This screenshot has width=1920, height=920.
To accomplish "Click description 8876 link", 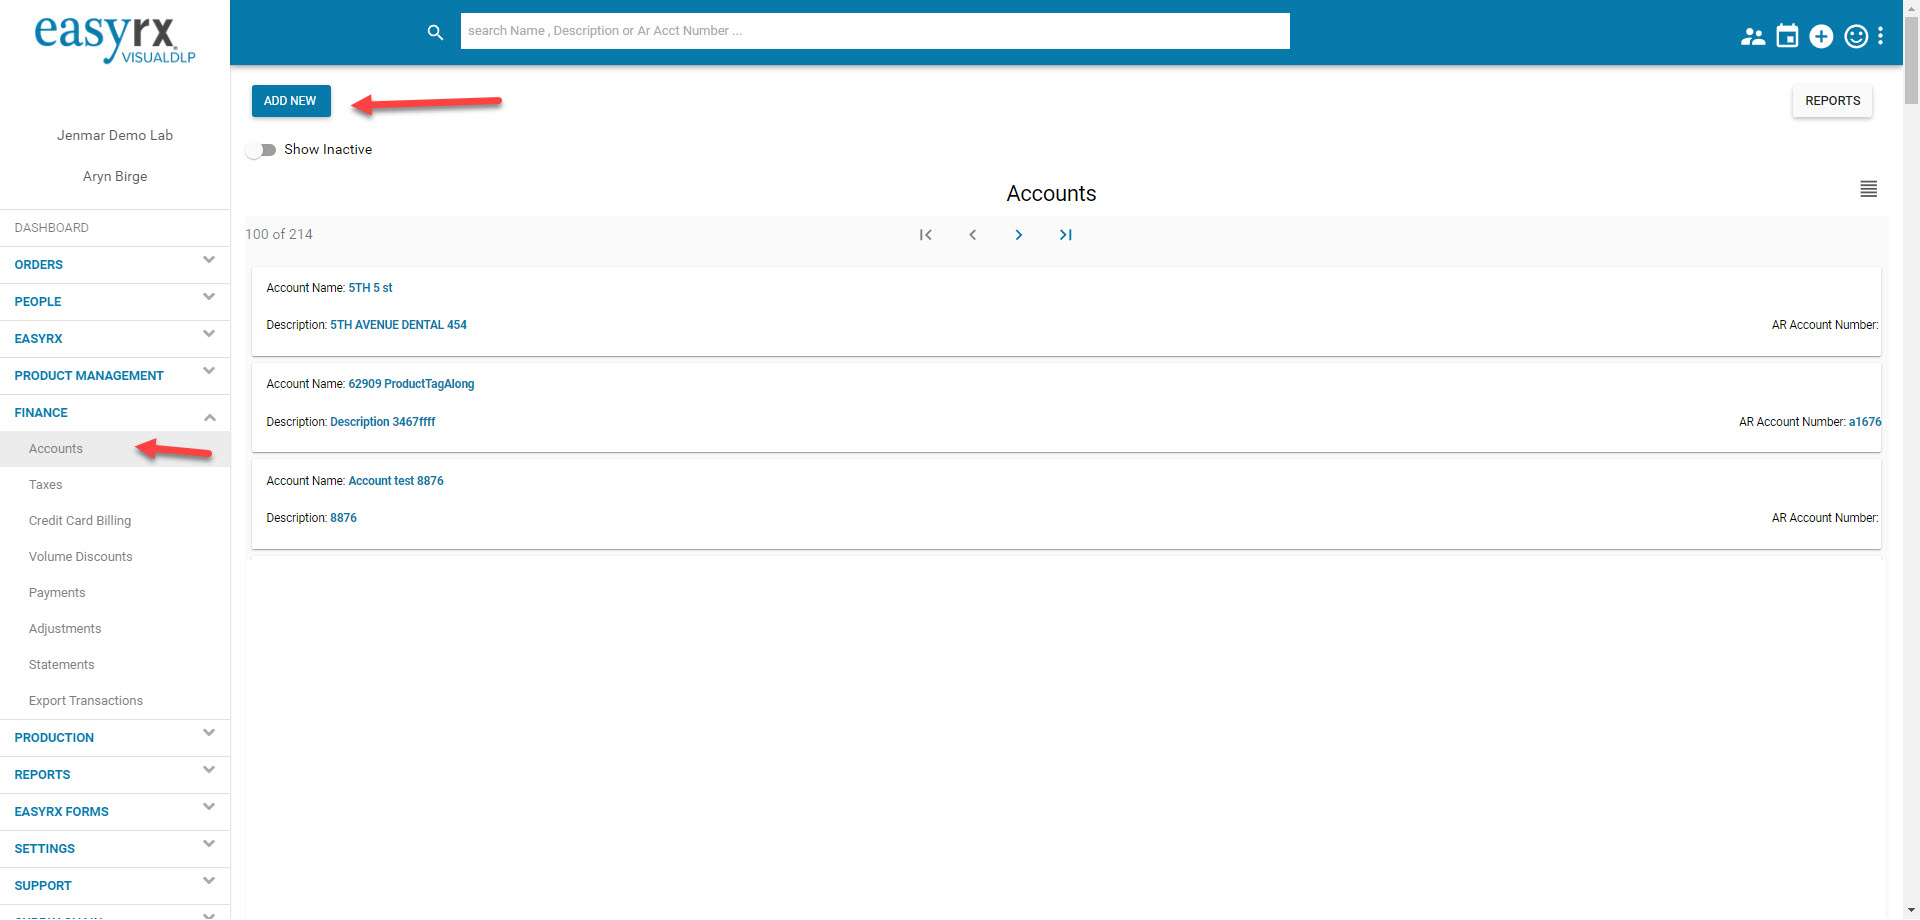I will 343,518.
